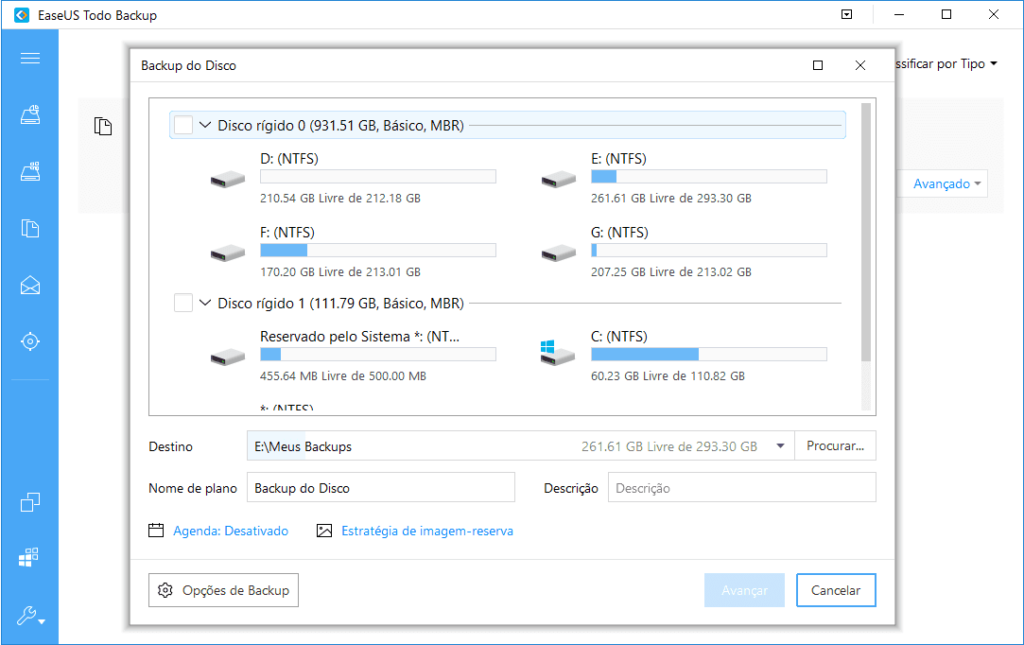This screenshot has height=645, width=1024.
Task: Open Opções de Backup
Action: pyautogui.click(x=223, y=590)
